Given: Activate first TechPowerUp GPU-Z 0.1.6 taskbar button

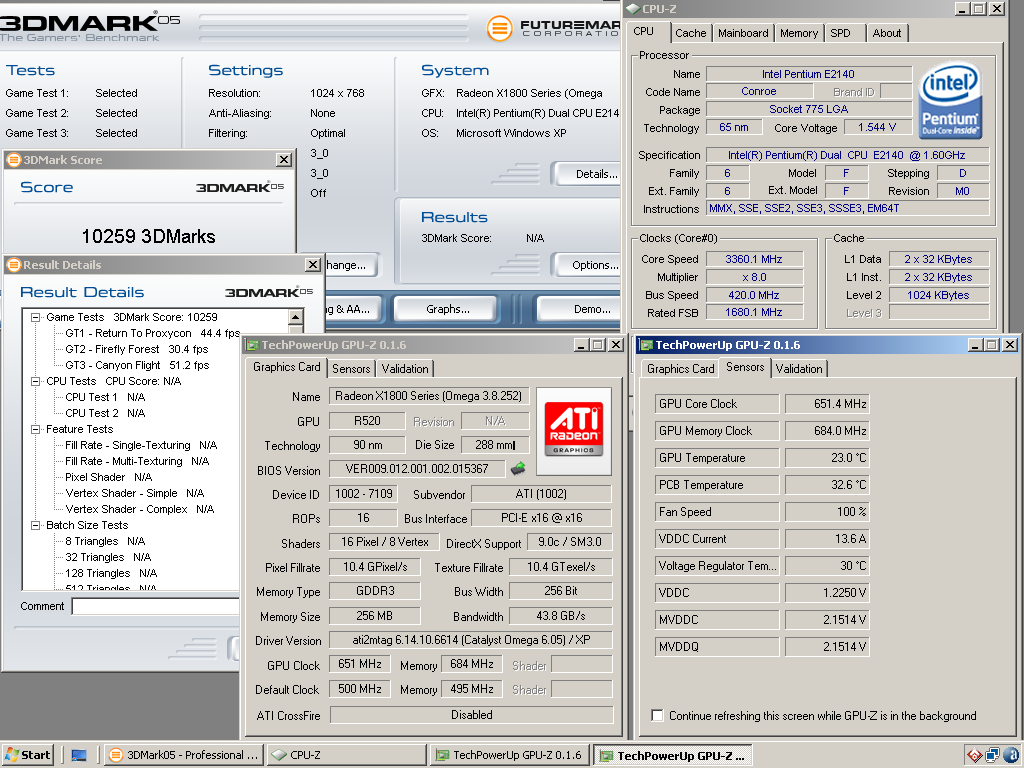Looking at the screenshot, I should (x=509, y=755).
